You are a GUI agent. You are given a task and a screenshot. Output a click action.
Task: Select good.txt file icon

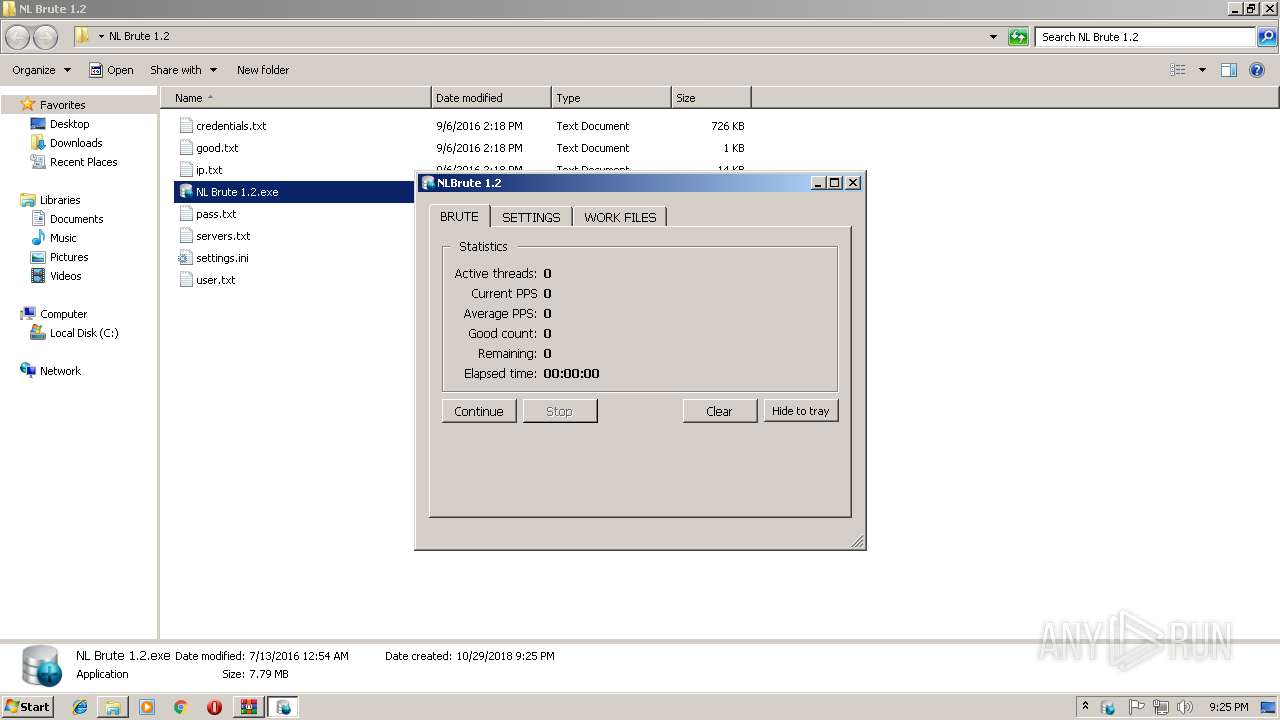[185, 148]
